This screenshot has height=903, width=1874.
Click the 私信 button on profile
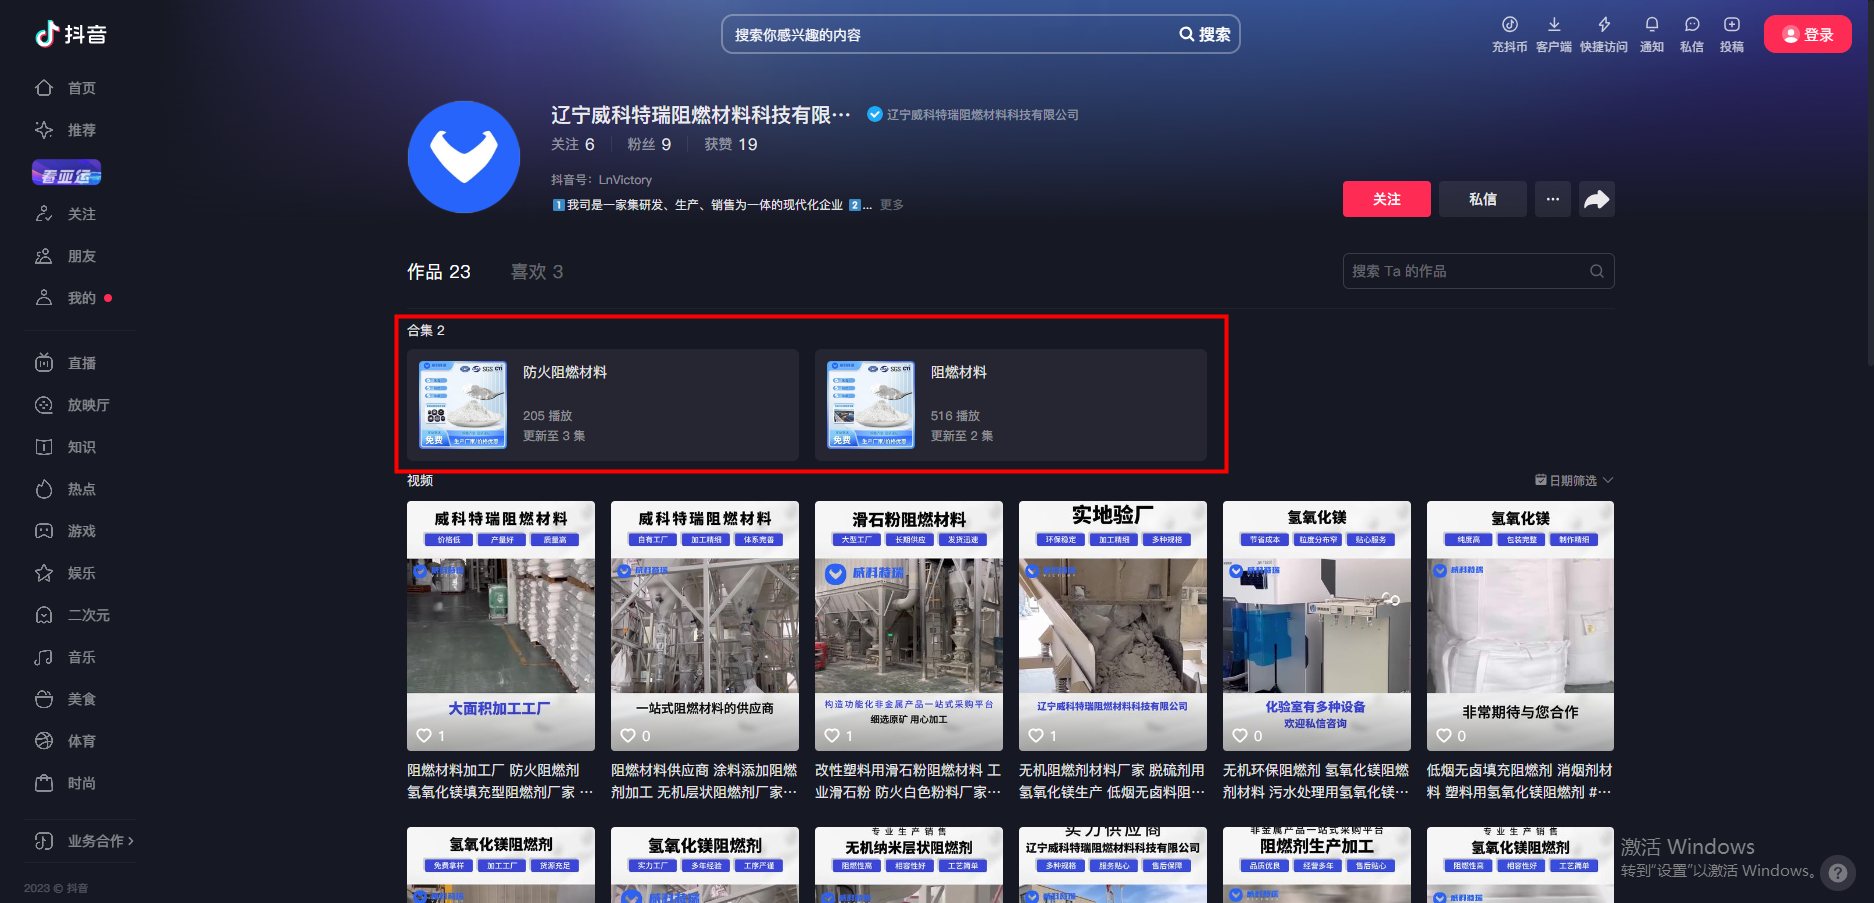[x=1482, y=199]
